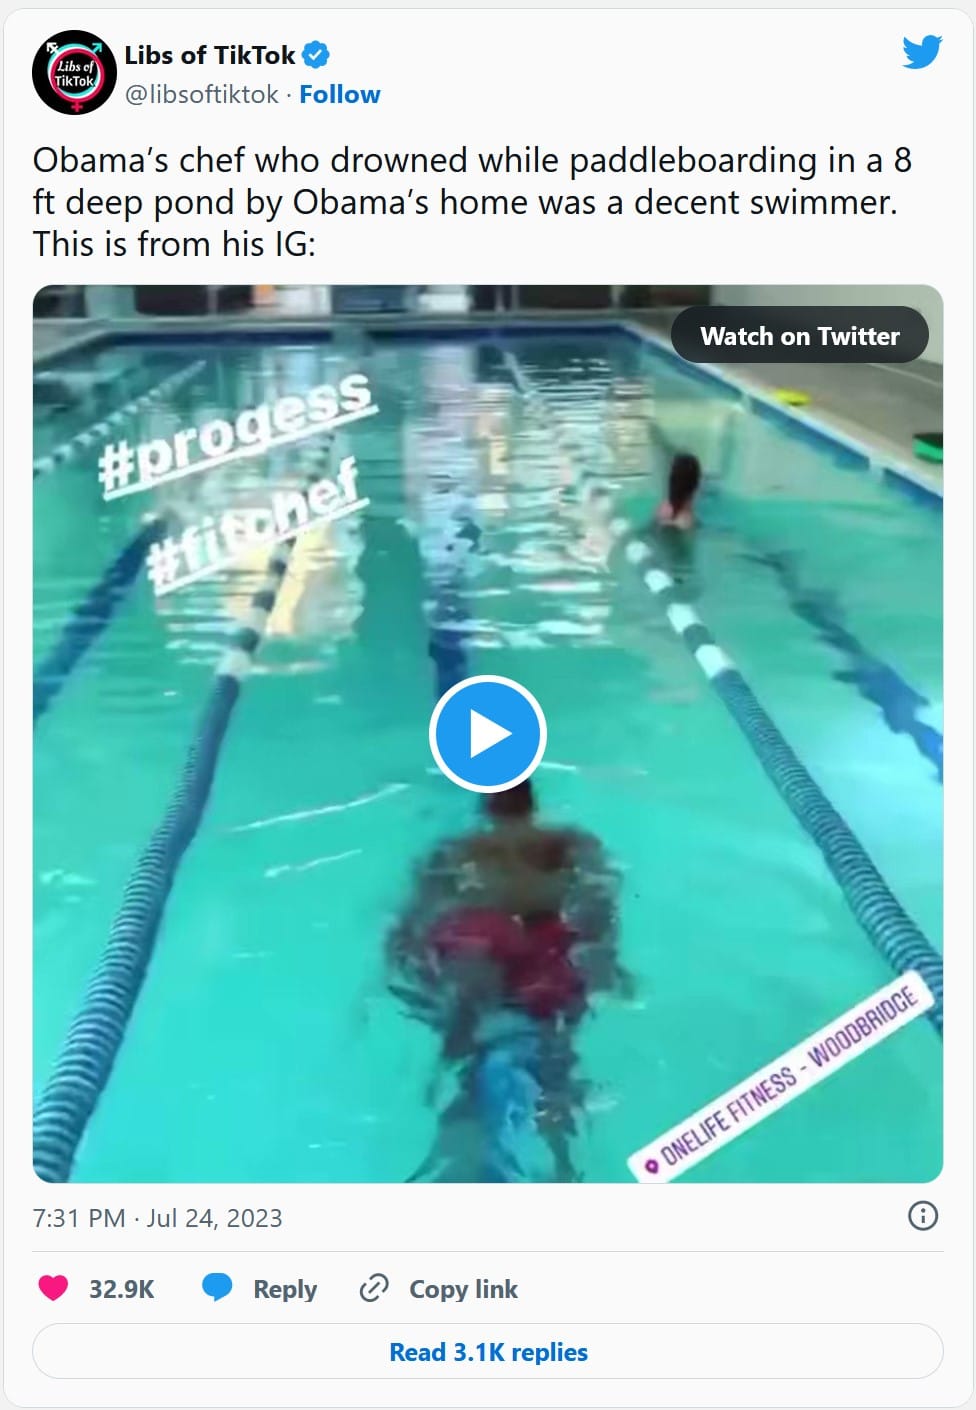Play the embedded swimming video
The image size is (976, 1410).
[488, 734]
